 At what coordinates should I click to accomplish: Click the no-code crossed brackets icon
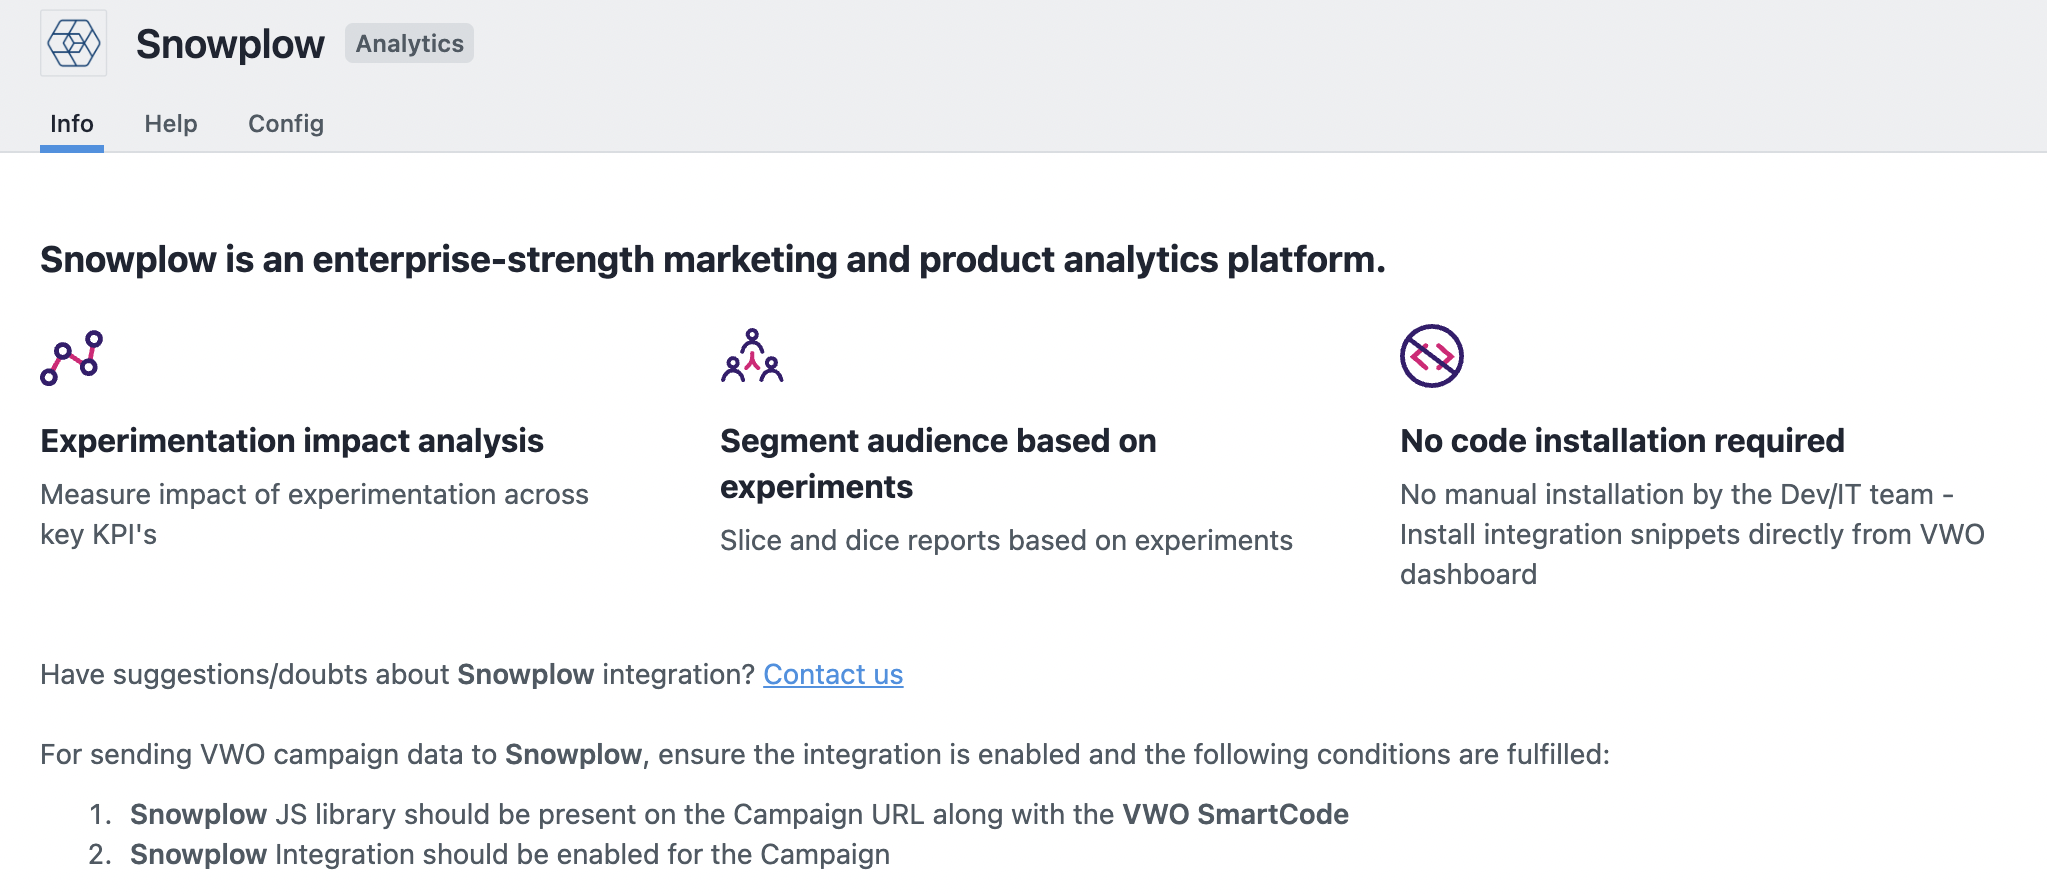1432,356
